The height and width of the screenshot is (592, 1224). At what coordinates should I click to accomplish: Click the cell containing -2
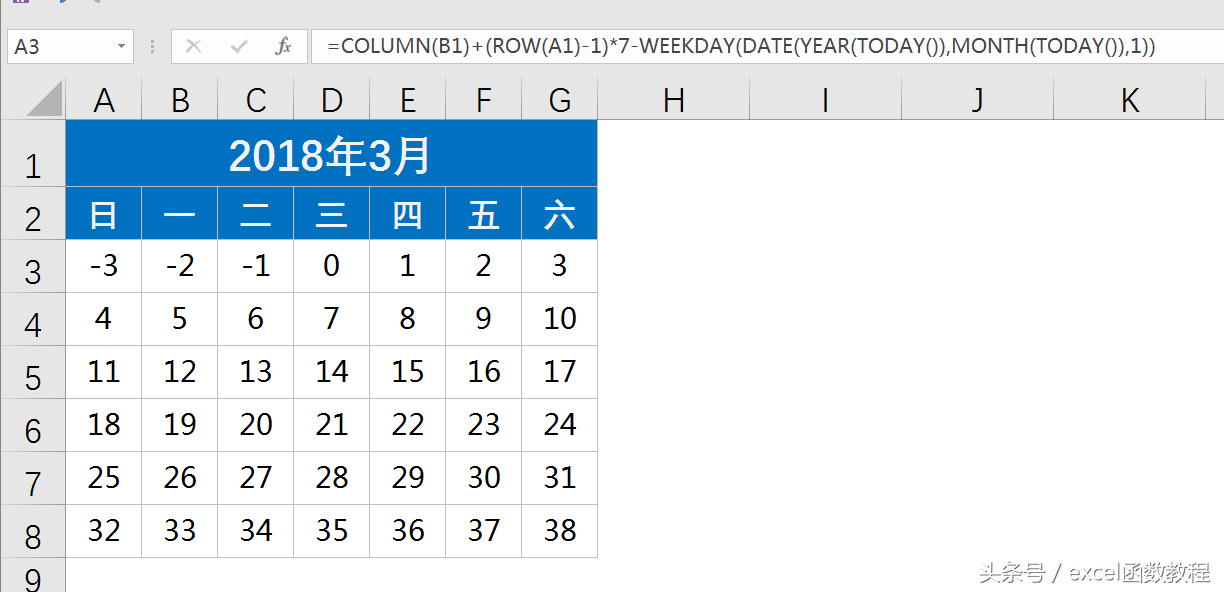click(x=180, y=267)
